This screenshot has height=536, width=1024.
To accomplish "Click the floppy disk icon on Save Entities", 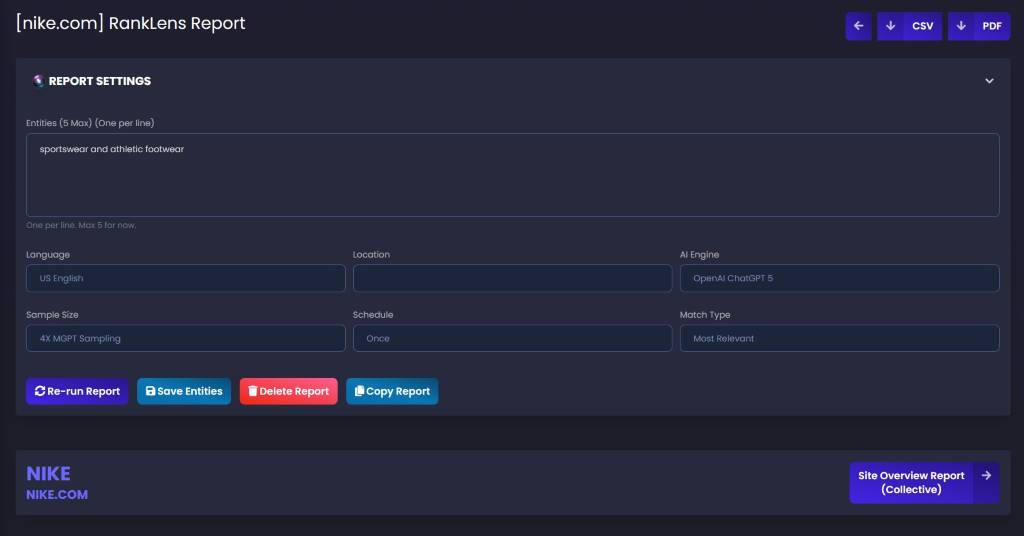I will 150,391.
